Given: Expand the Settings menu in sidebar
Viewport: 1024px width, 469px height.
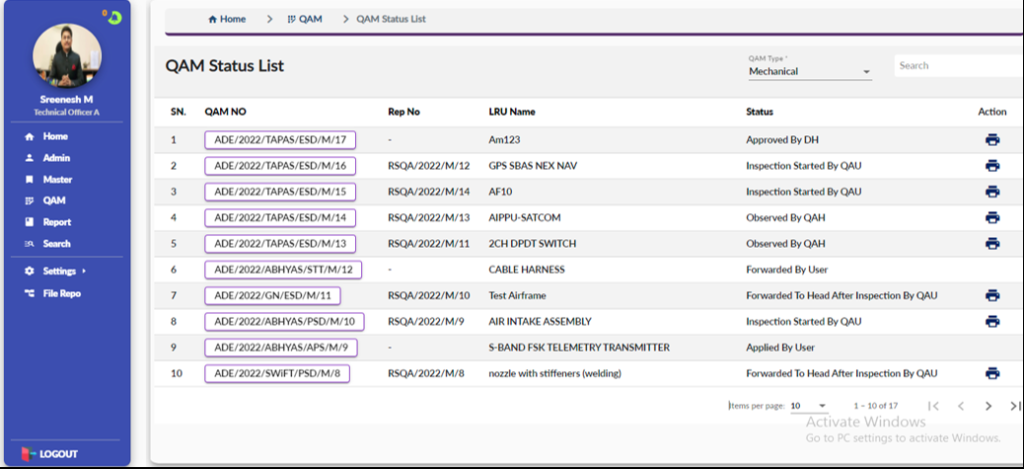Looking at the screenshot, I should pos(62,271).
